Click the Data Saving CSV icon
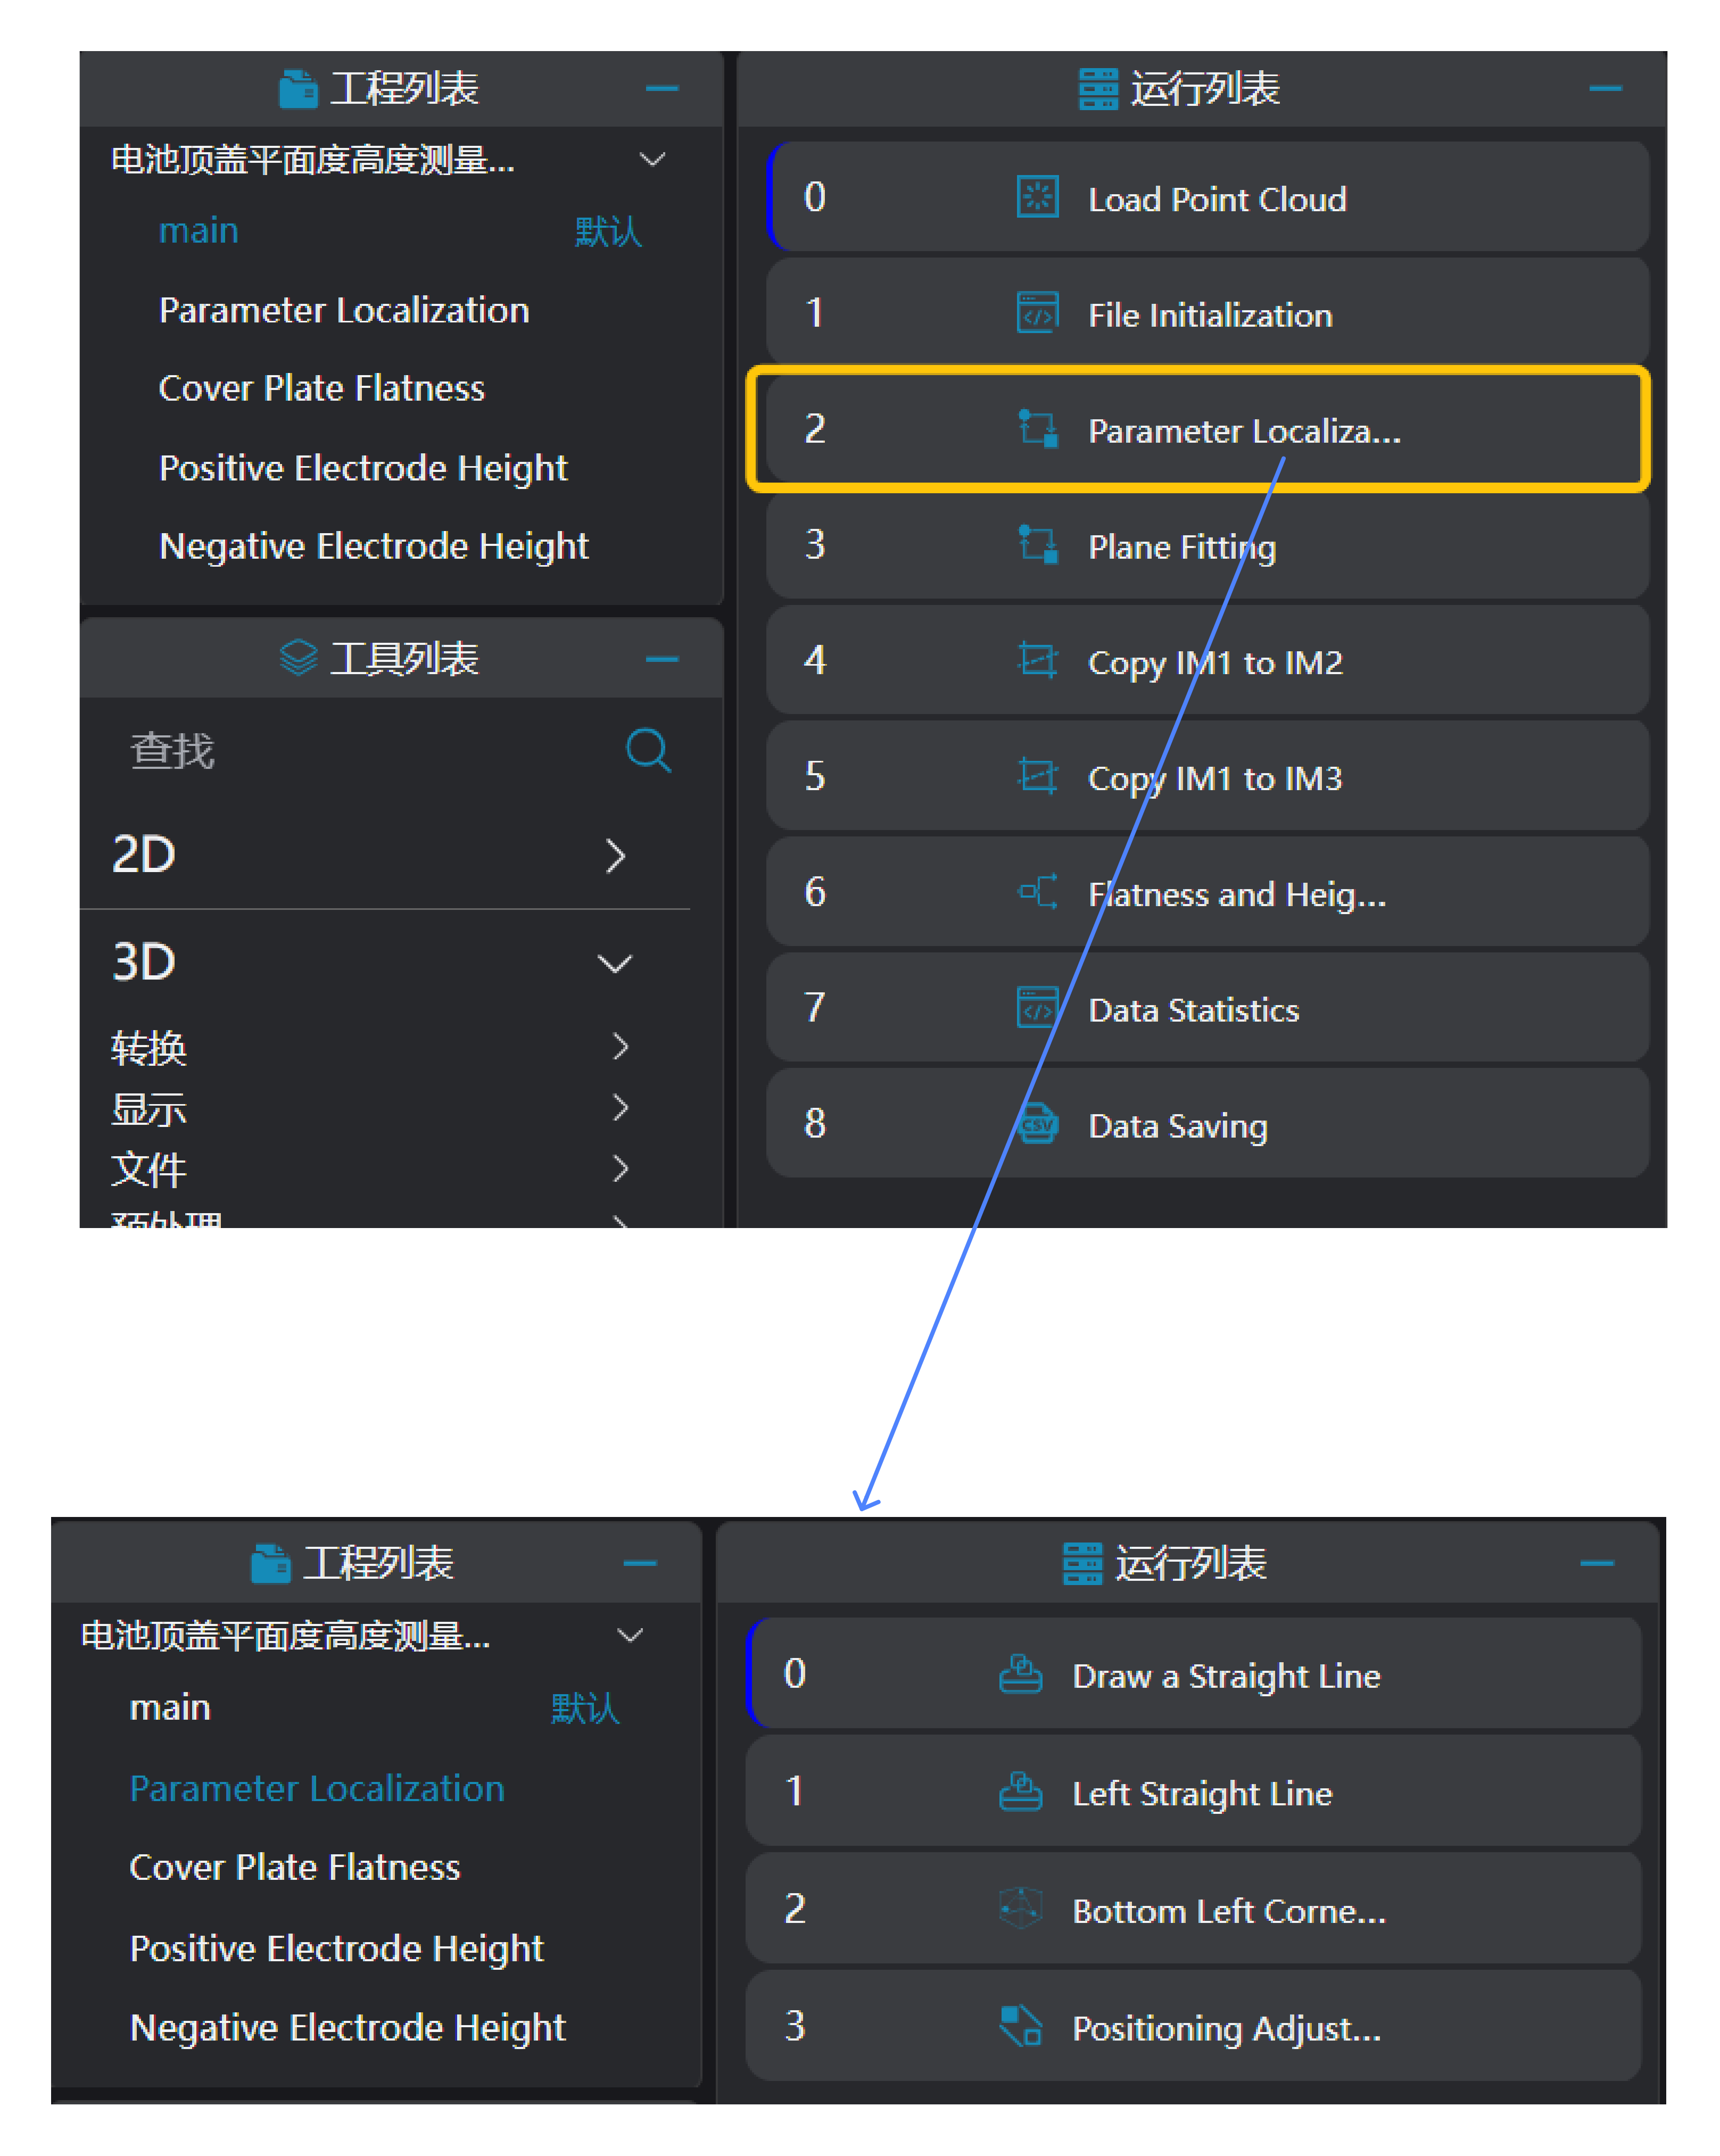Viewport: 1720px width, 2156px height. point(1037,1124)
